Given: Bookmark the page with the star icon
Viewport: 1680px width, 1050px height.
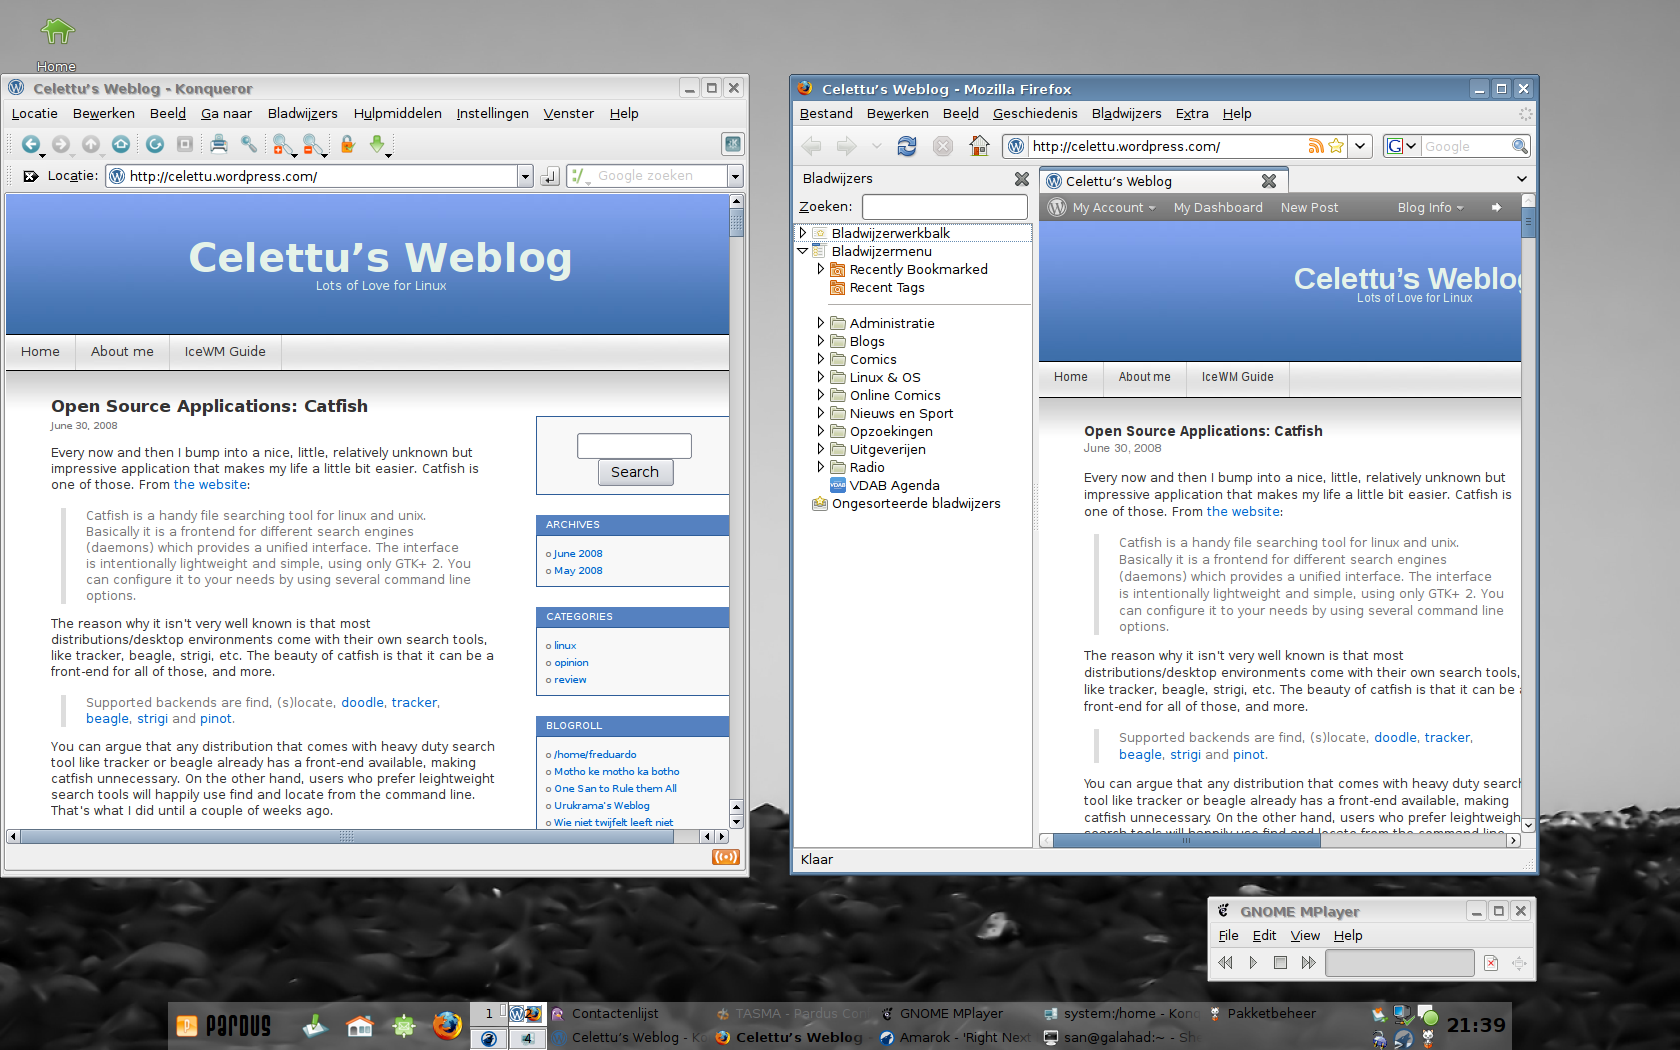Looking at the screenshot, I should coord(1336,146).
